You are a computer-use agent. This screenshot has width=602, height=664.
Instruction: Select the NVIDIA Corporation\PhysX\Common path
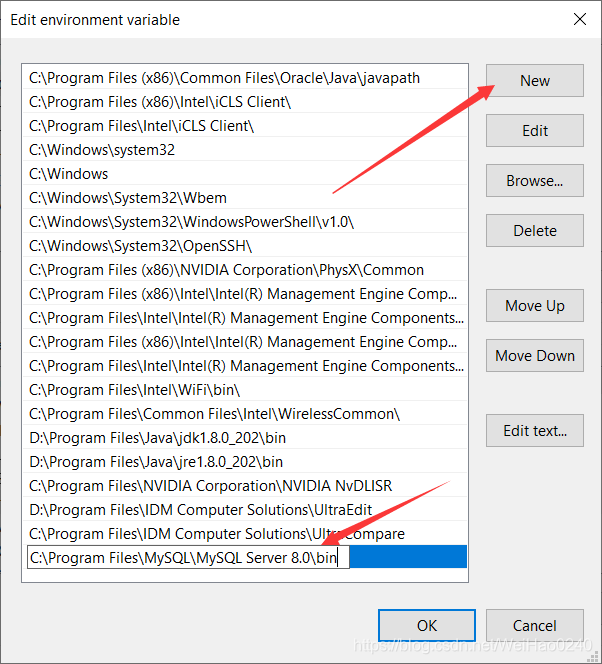coord(245,270)
